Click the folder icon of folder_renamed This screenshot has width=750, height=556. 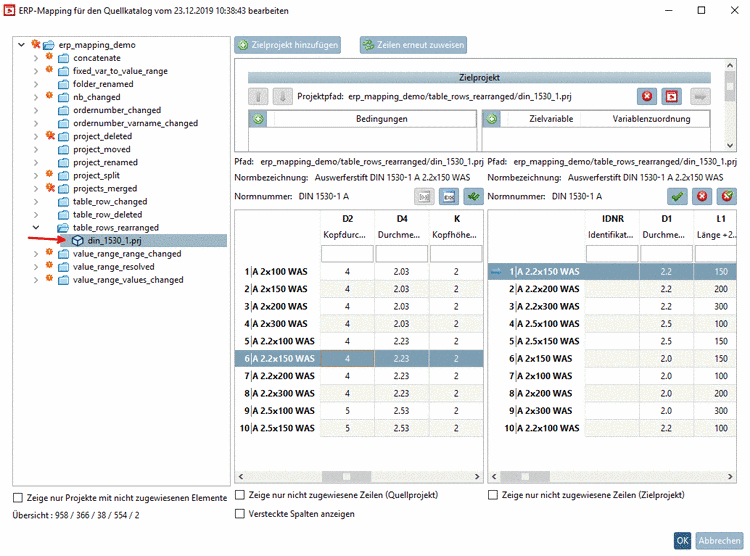[64, 84]
